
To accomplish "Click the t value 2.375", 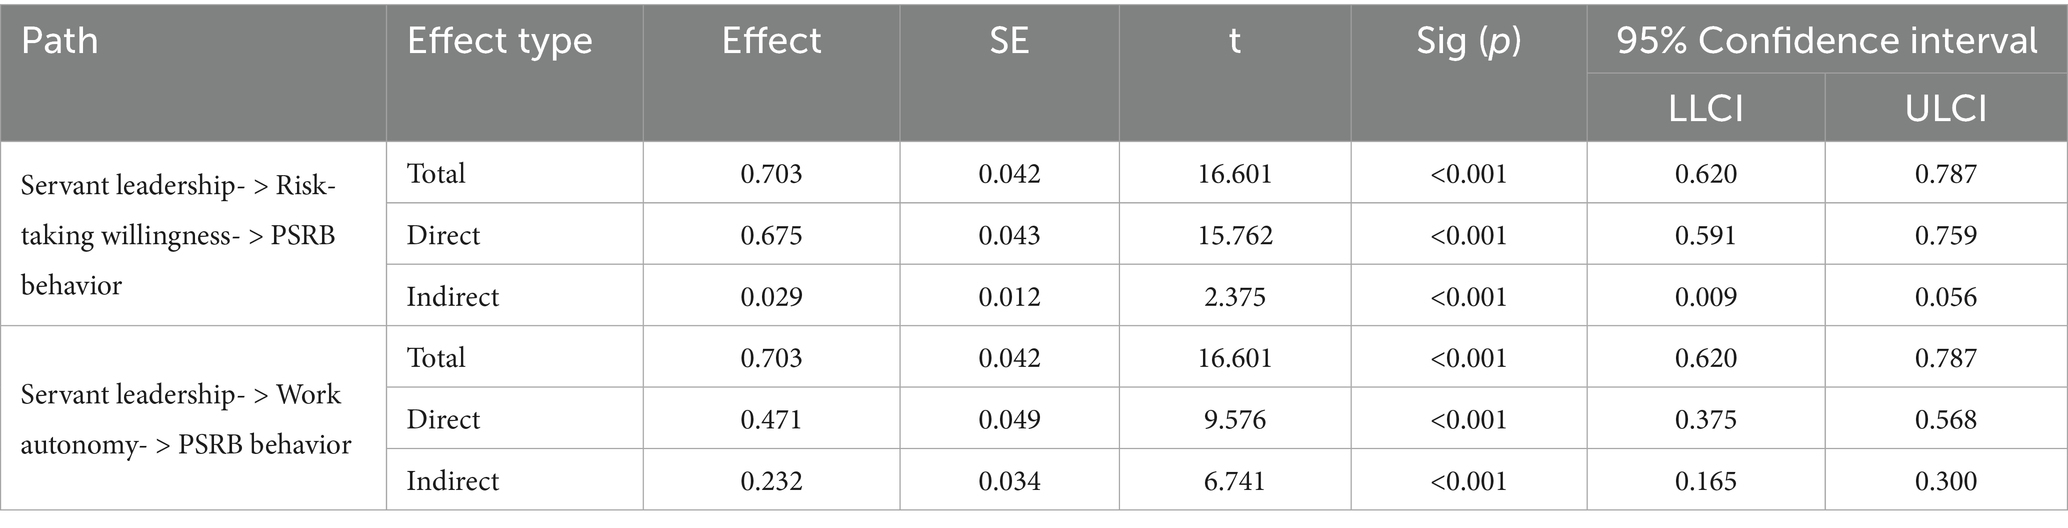I will click(1235, 297).
